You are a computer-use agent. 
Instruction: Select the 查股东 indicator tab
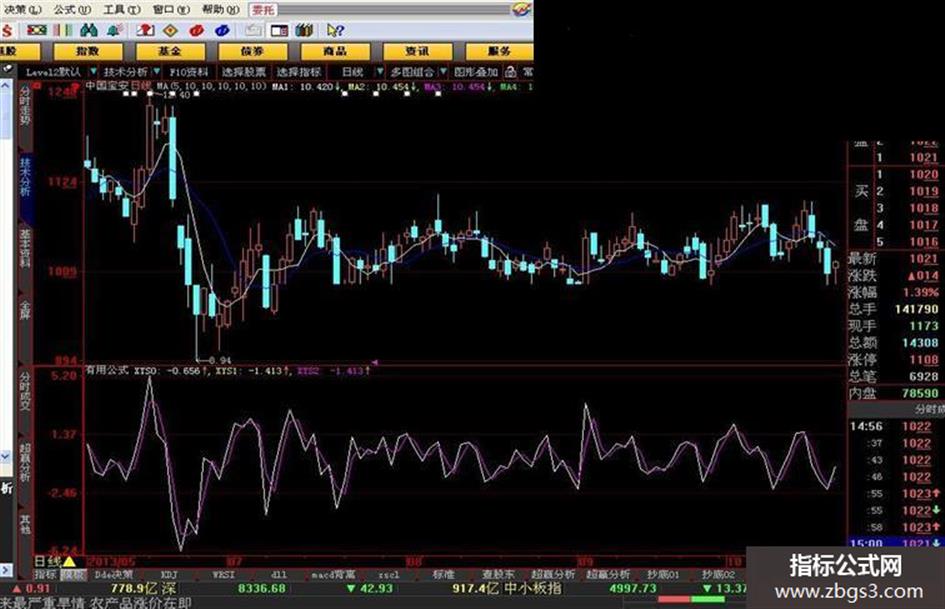point(498,575)
